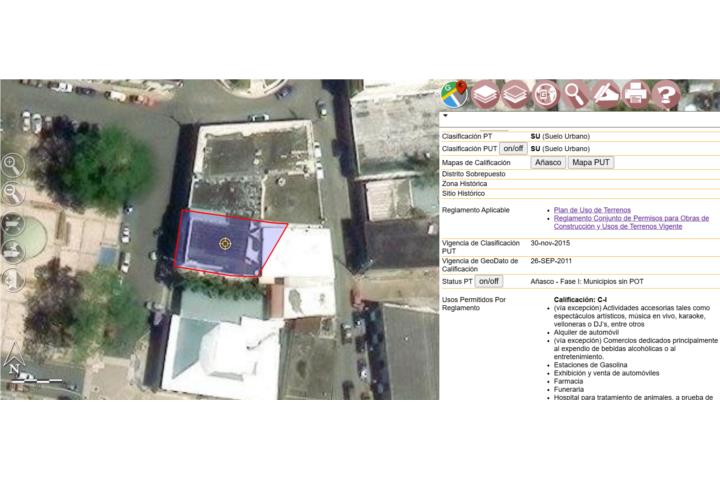Open the second stacked layers tool
This screenshot has height=480, width=720.
point(515,94)
